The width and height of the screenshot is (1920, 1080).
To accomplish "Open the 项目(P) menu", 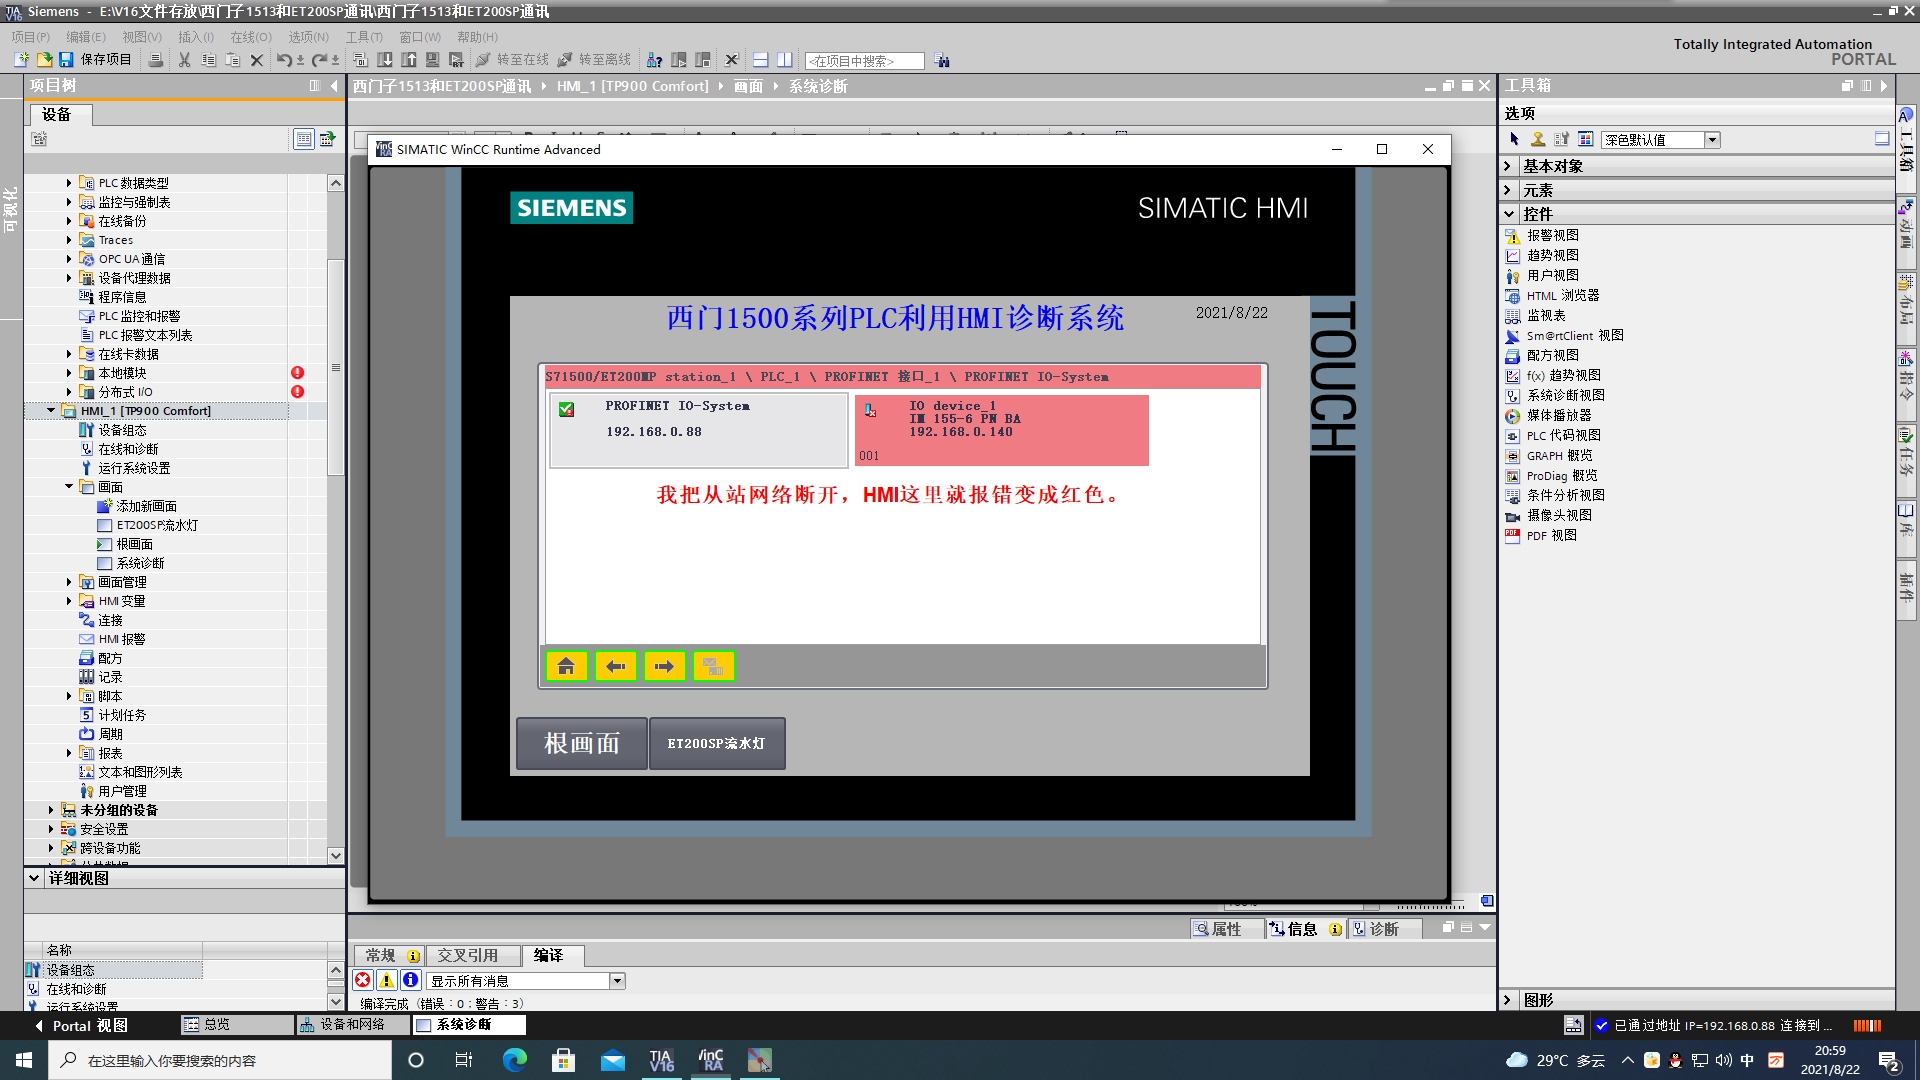I will point(30,37).
